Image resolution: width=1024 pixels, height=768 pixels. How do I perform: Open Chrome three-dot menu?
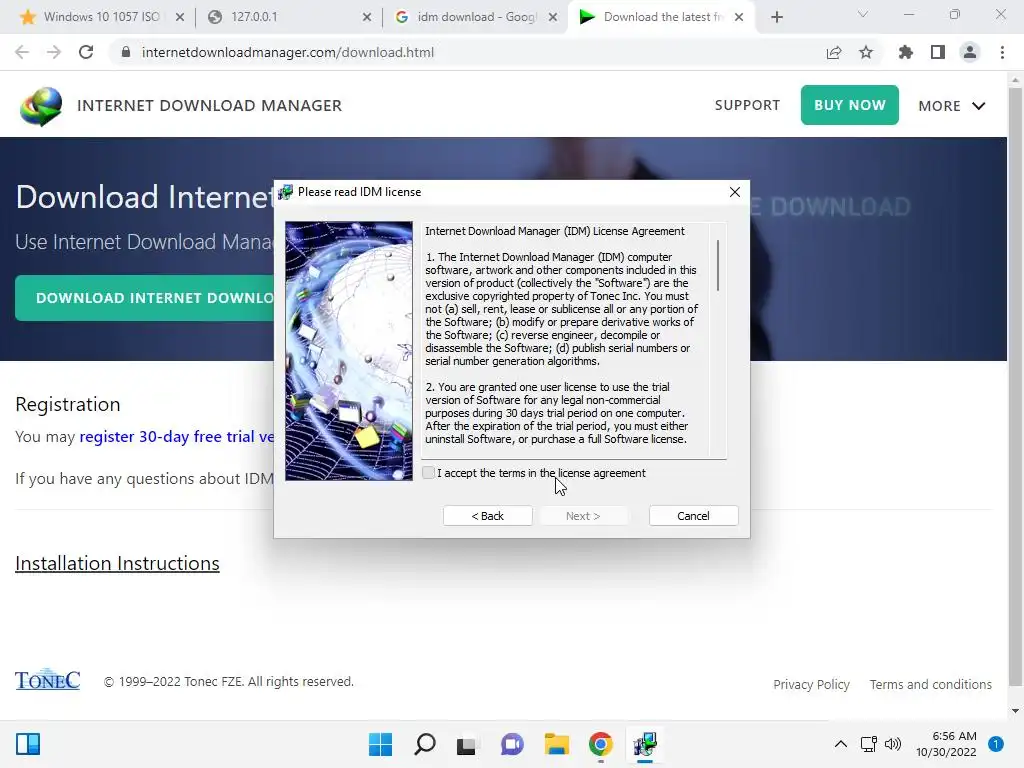pyautogui.click(x=1002, y=52)
